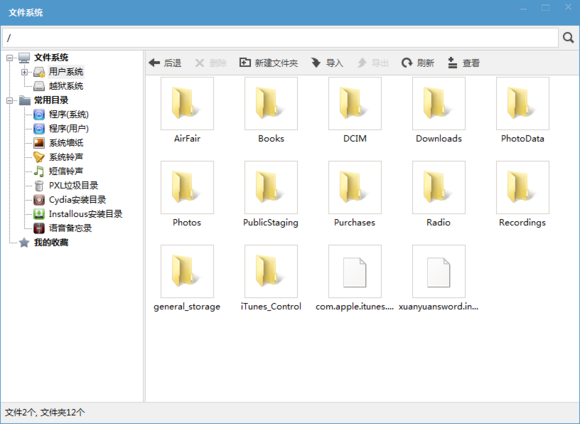Select the Installous安装目录 sidebar icon
Viewport: 580px width, 424px height.
click(39, 214)
